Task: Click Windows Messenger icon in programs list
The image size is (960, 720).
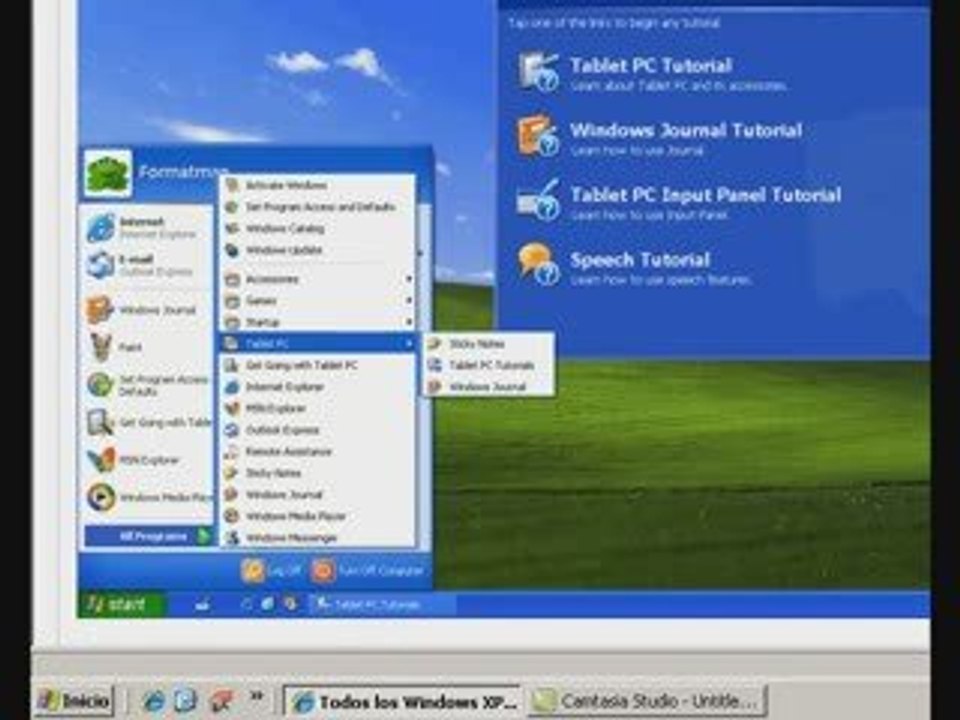Action: (231, 538)
